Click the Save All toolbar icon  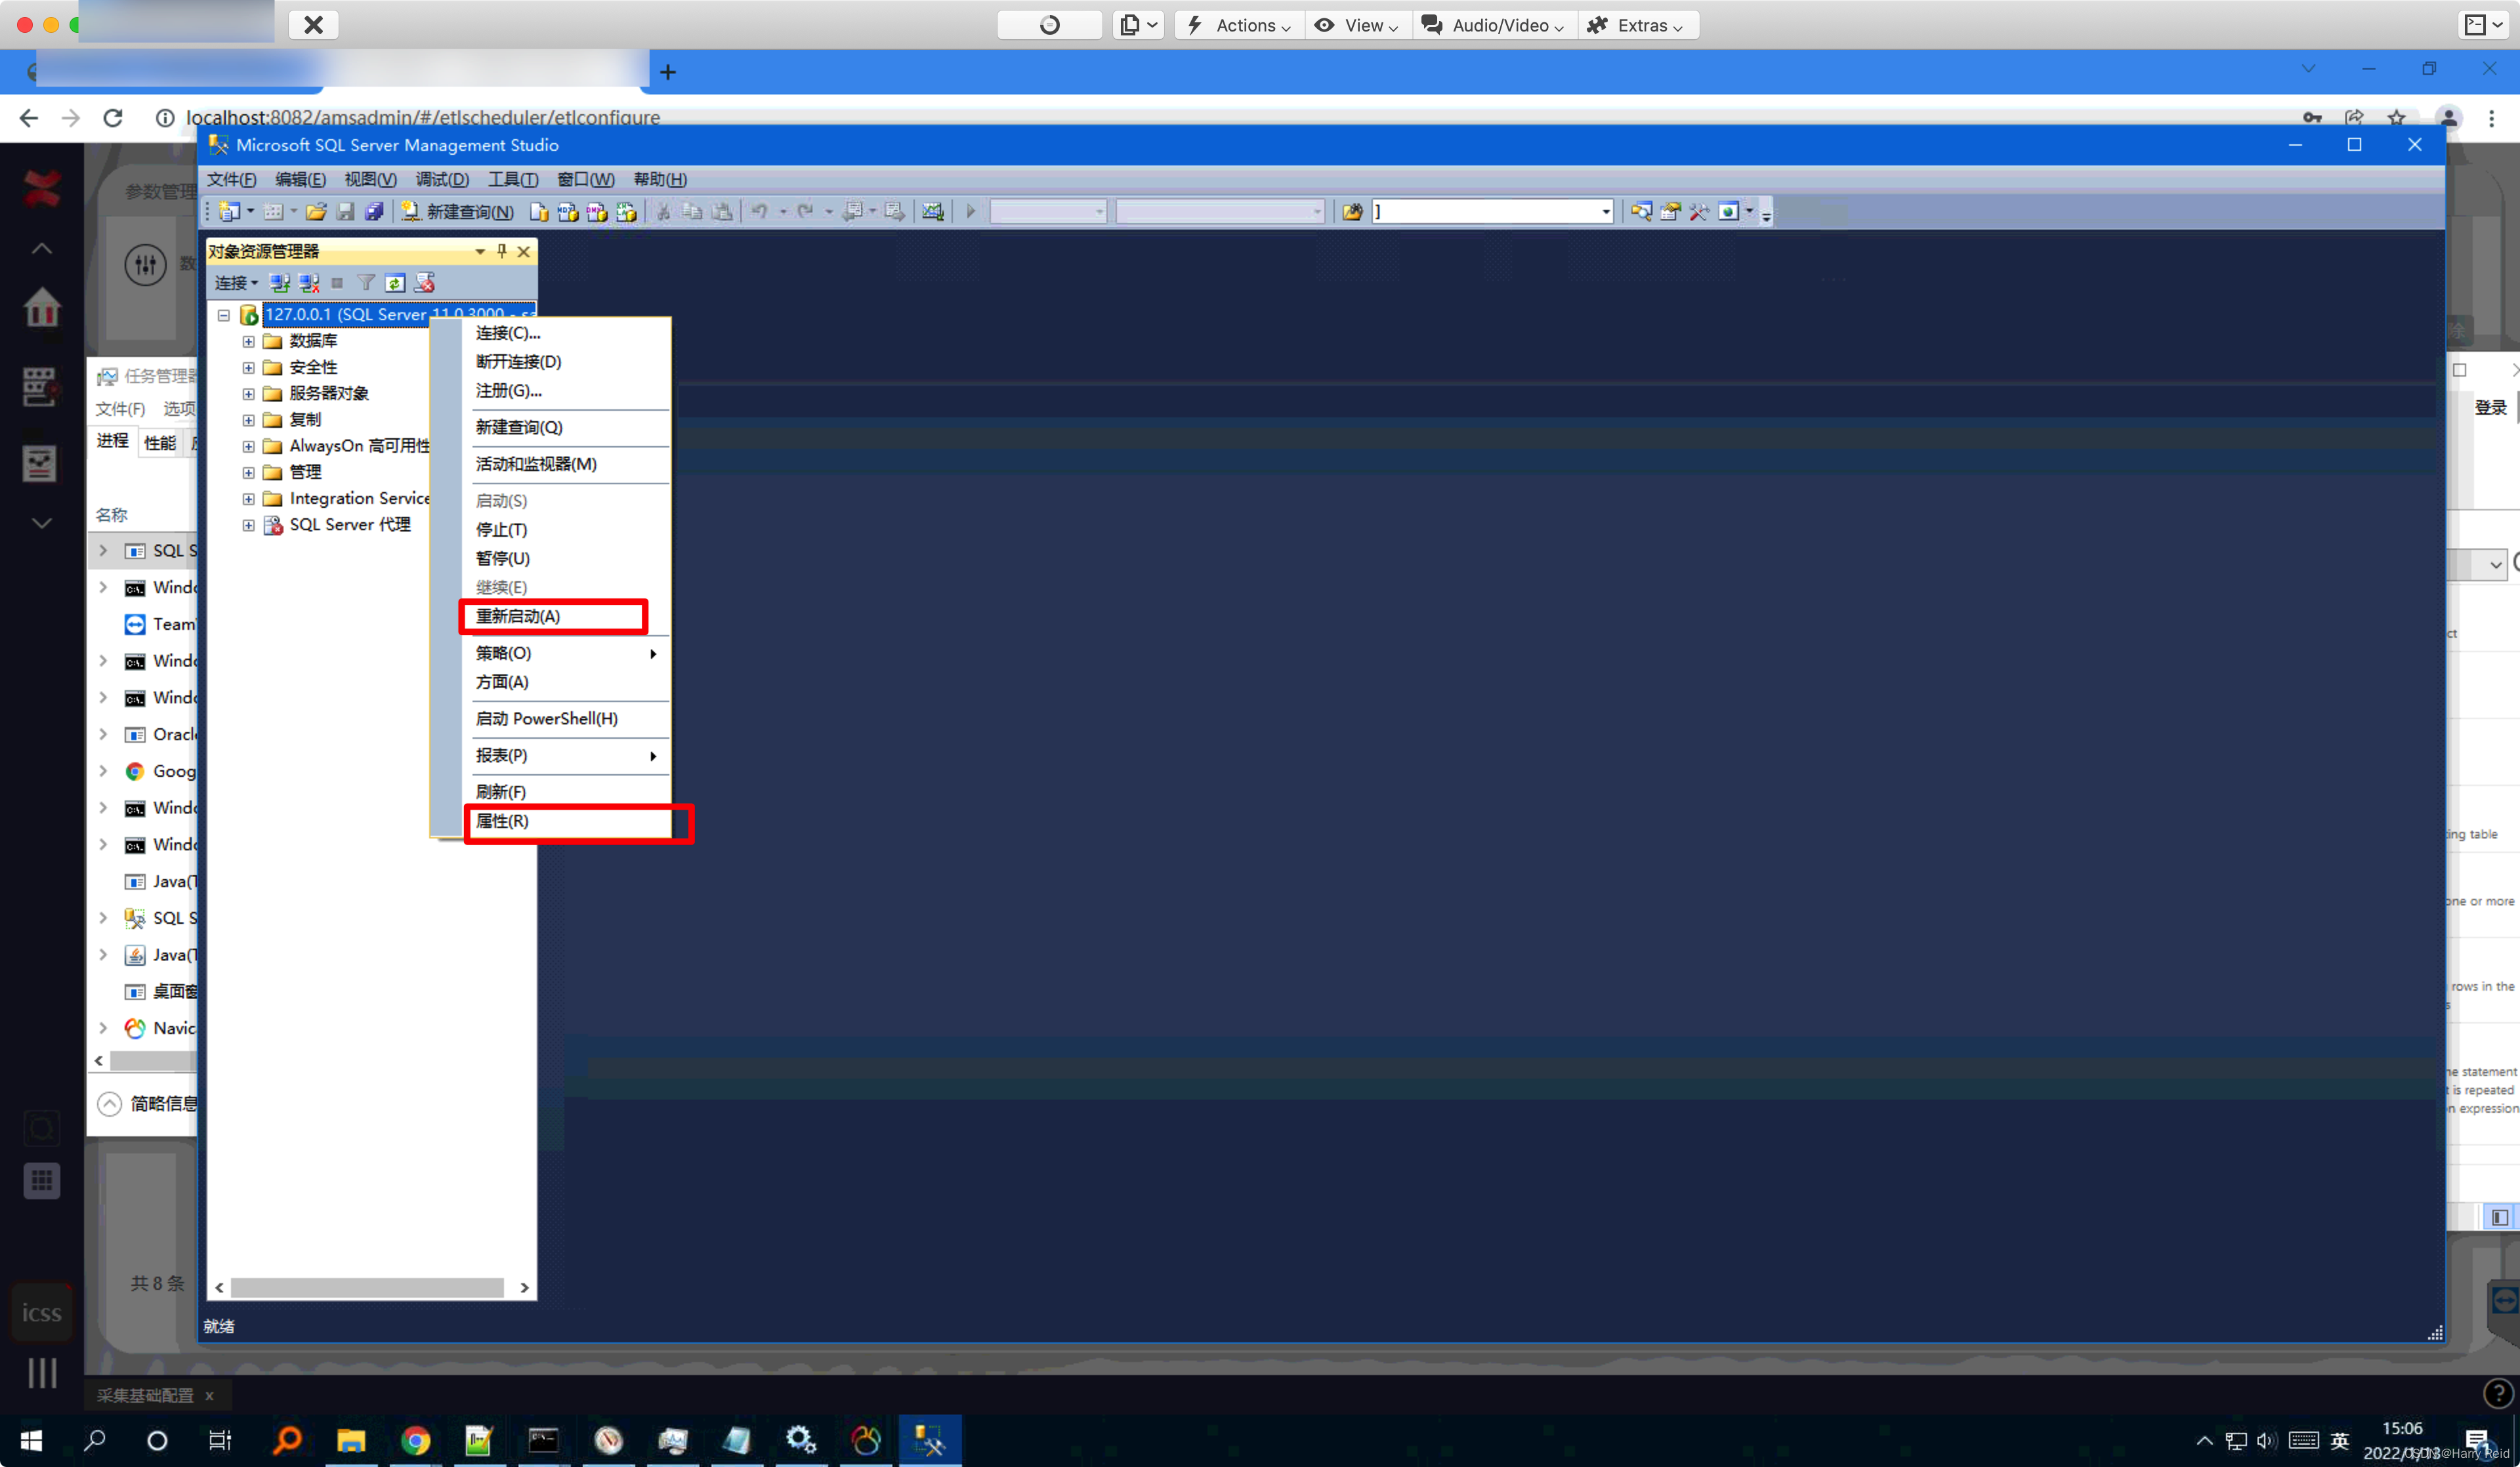click(x=374, y=211)
